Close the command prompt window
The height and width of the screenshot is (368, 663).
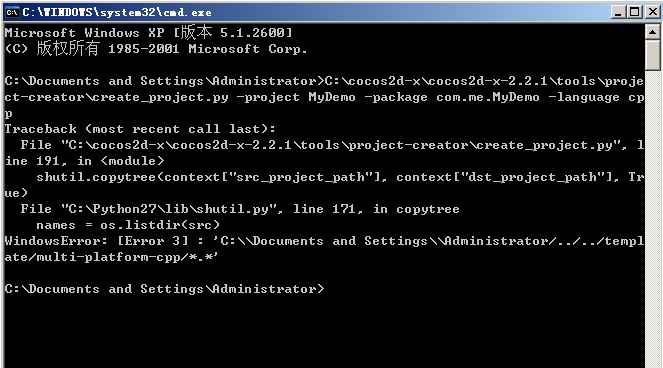pos(653,12)
